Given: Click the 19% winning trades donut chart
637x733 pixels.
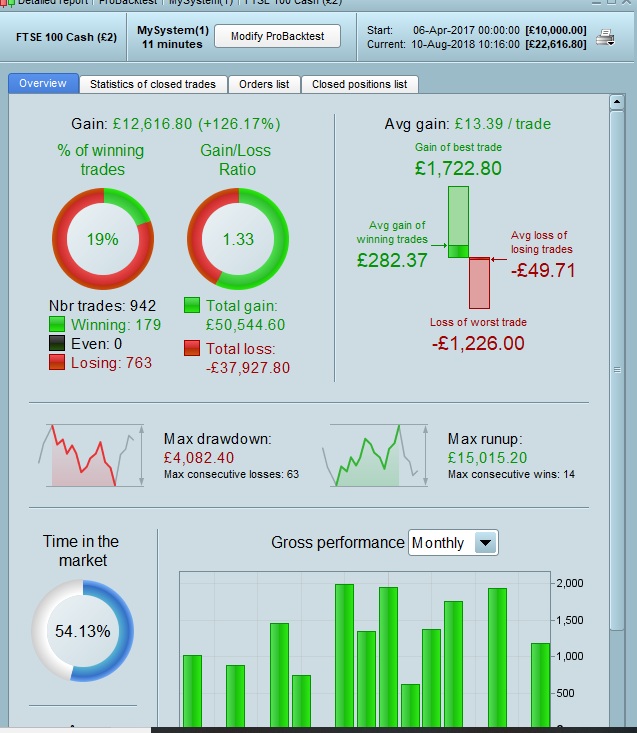Looking at the screenshot, I should coord(103,239).
